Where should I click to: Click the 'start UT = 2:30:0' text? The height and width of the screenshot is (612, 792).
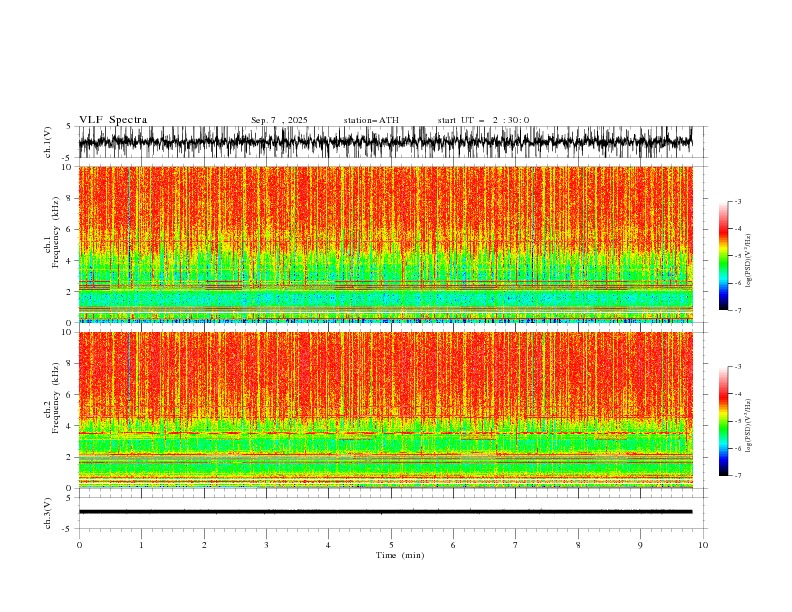click(483, 120)
